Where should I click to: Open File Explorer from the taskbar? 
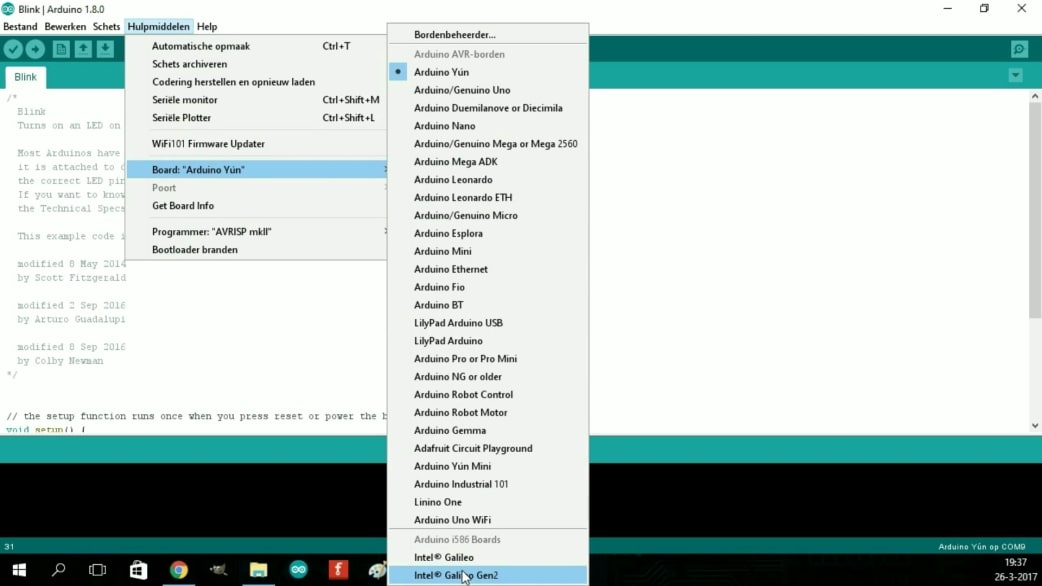pyautogui.click(x=259, y=570)
